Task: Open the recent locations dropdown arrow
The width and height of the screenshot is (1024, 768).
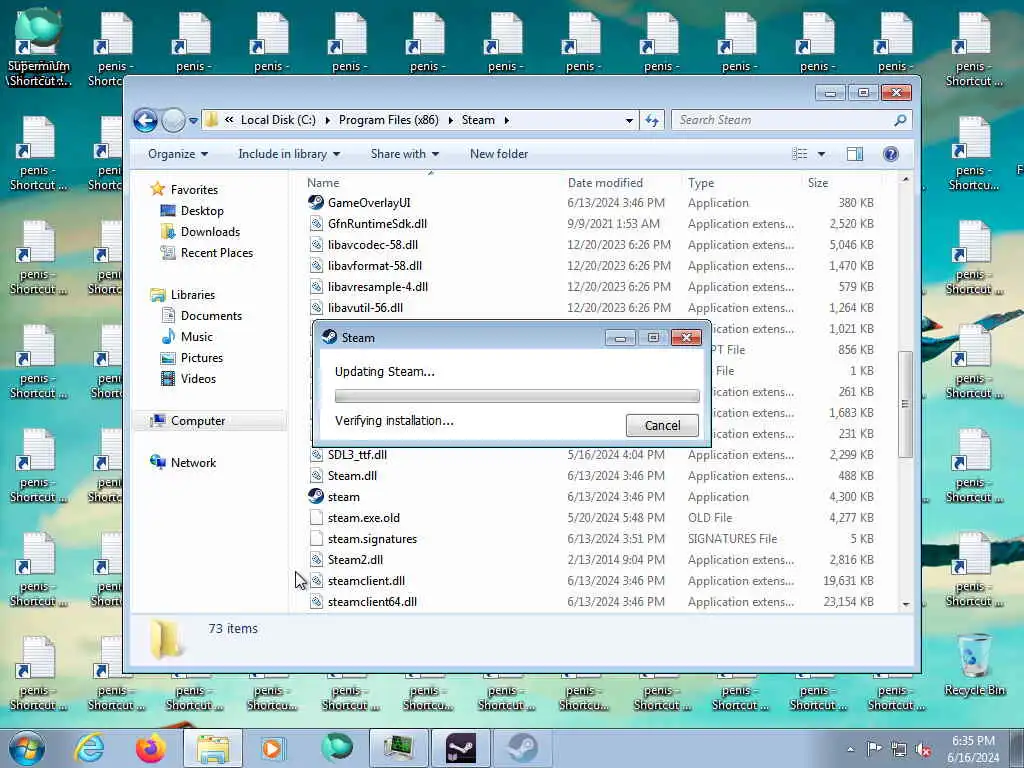Action: pyautogui.click(x=193, y=120)
